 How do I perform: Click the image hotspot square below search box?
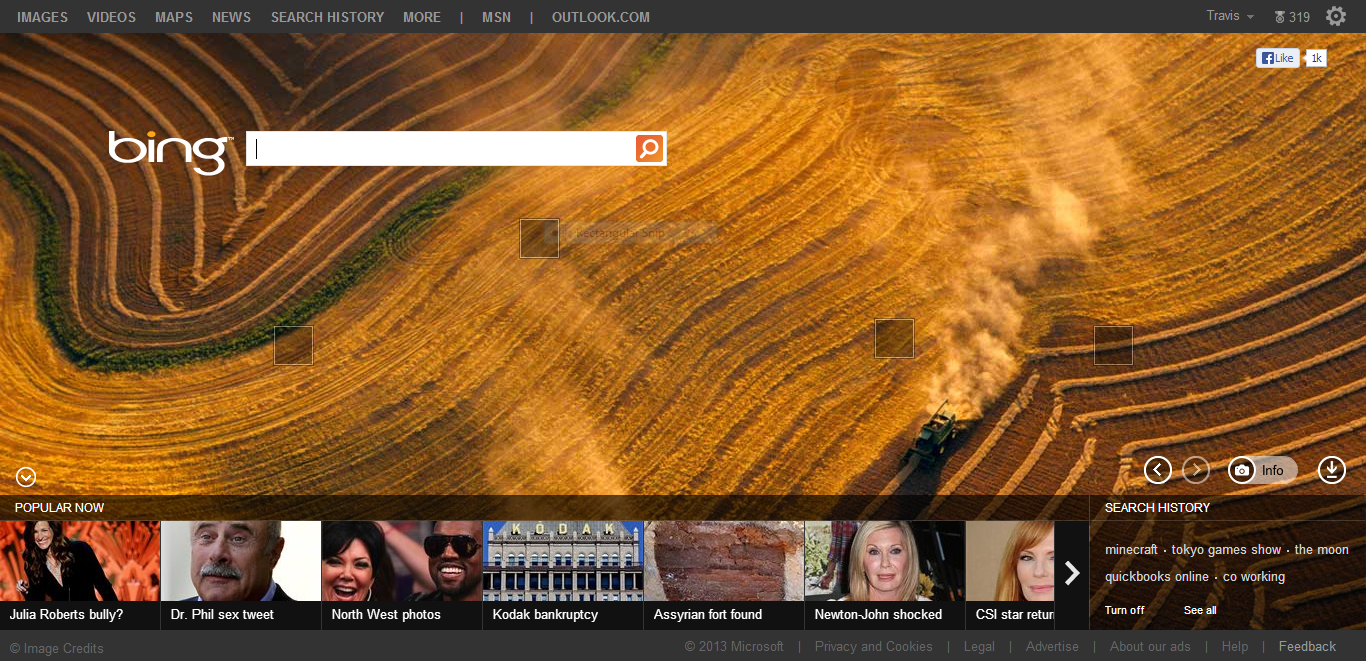(x=539, y=238)
